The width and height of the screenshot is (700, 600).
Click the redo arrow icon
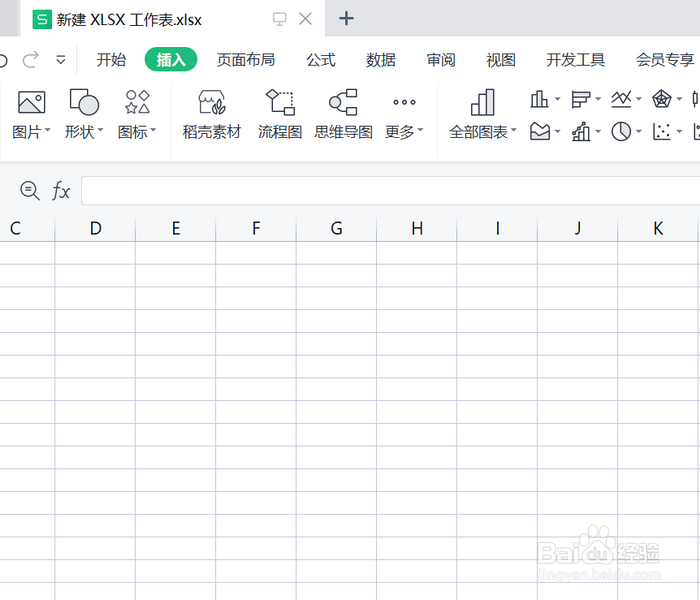point(31,59)
